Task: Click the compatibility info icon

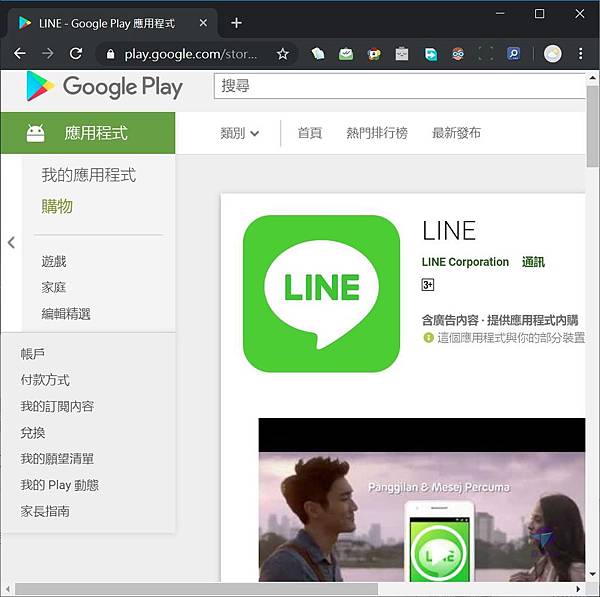Action: [x=428, y=338]
